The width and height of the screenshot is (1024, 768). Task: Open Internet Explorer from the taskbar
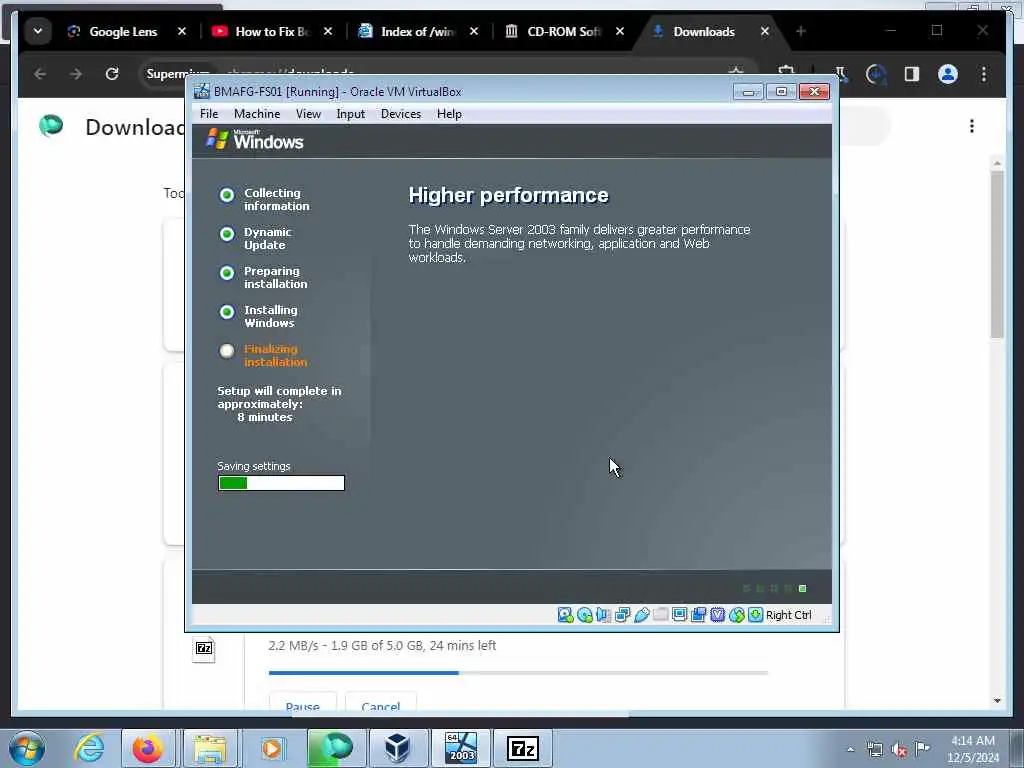tap(89, 748)
